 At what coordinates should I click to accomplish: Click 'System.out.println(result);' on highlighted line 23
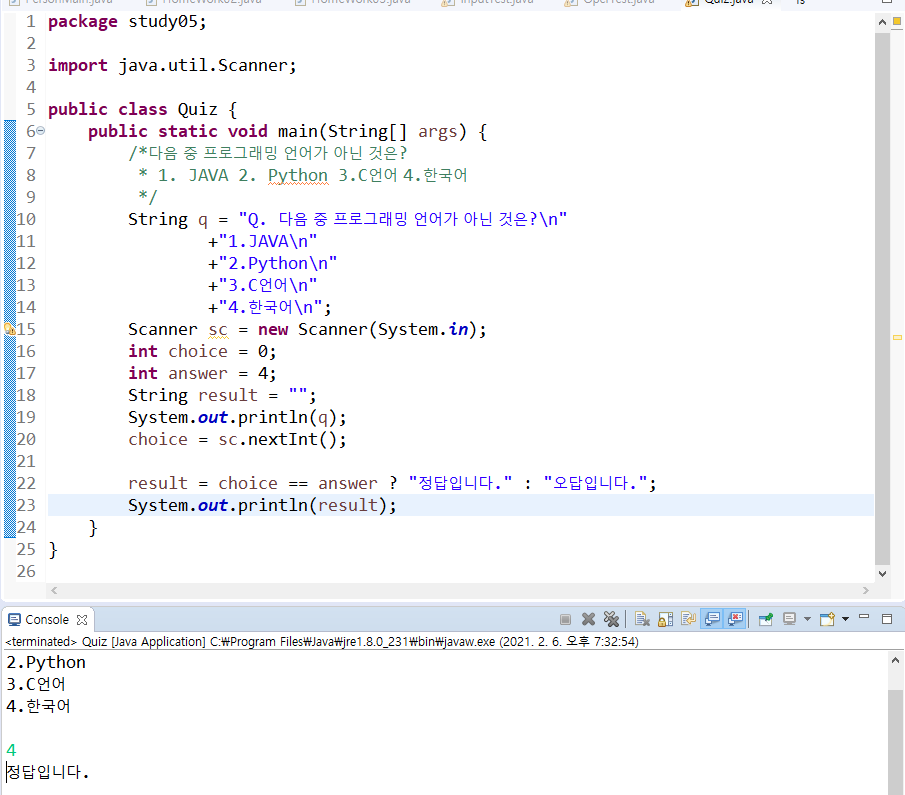(x=263, y=505)
